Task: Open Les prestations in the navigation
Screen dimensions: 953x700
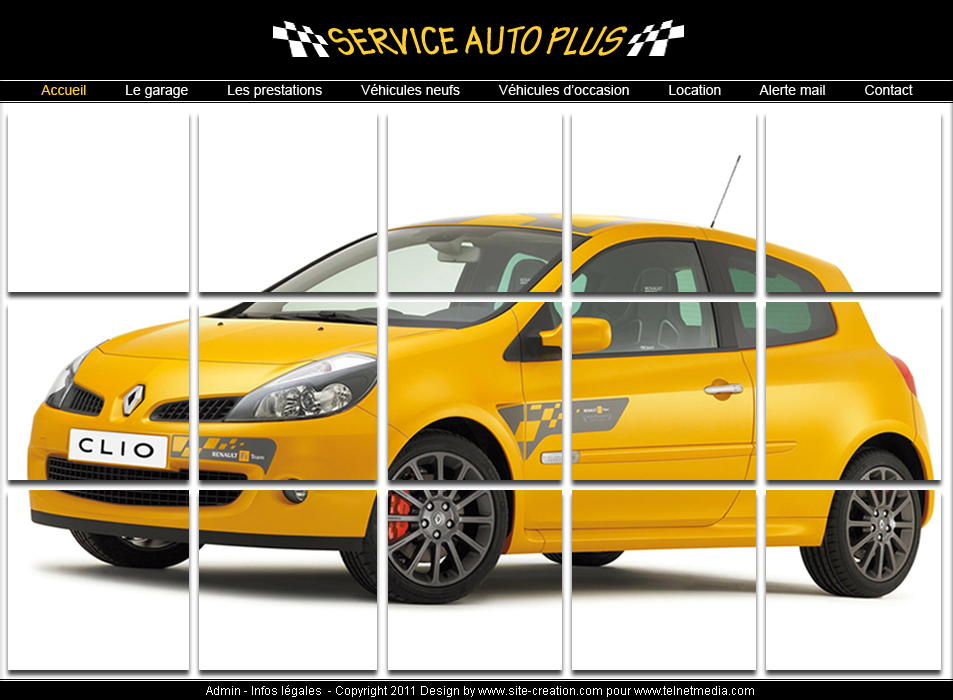Action: pos(275,91)
